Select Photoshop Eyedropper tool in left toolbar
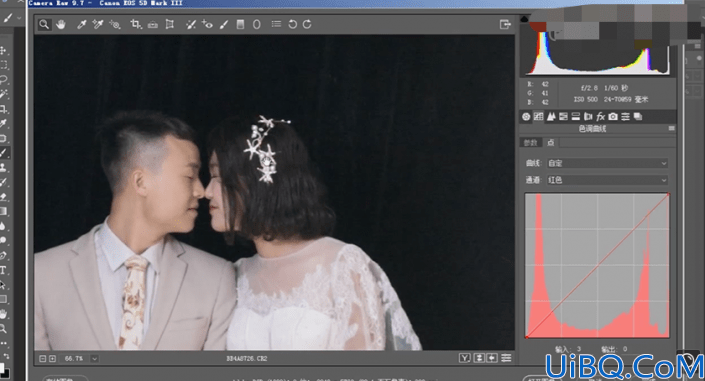Screen dimensions: 705x381 point(4,123)
